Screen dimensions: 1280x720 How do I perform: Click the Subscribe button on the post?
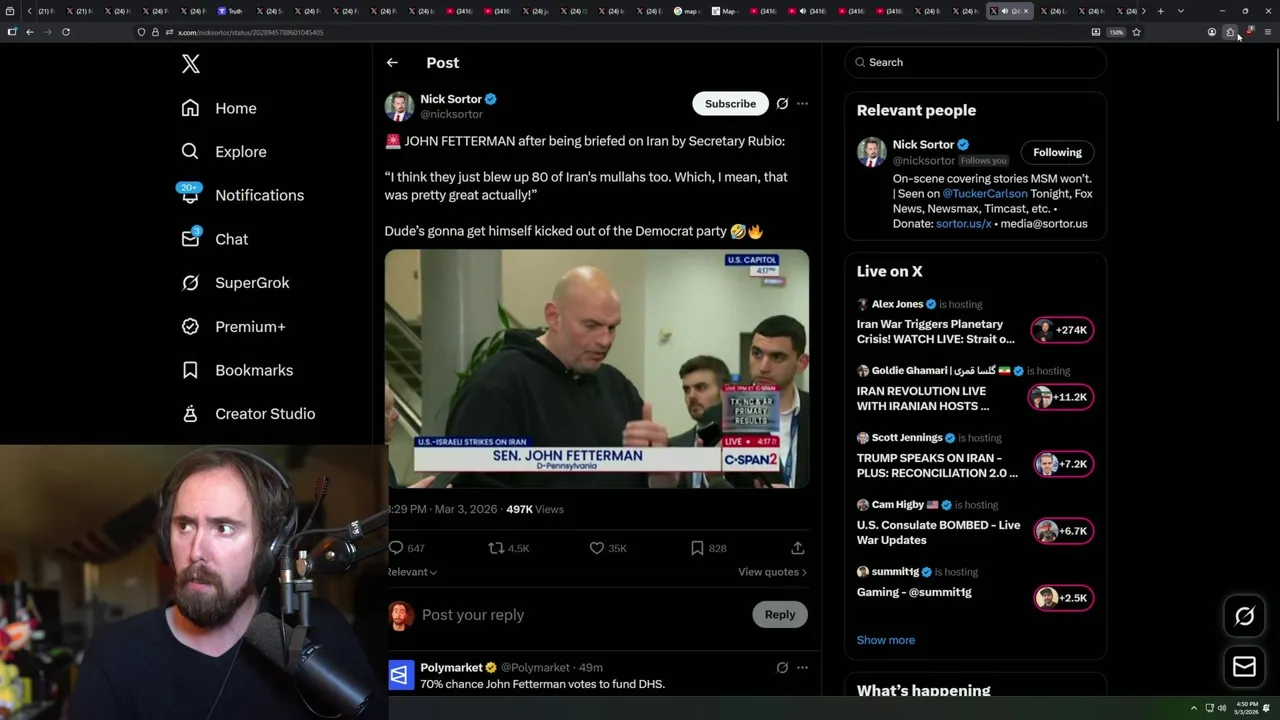click(x=730, y=104)
